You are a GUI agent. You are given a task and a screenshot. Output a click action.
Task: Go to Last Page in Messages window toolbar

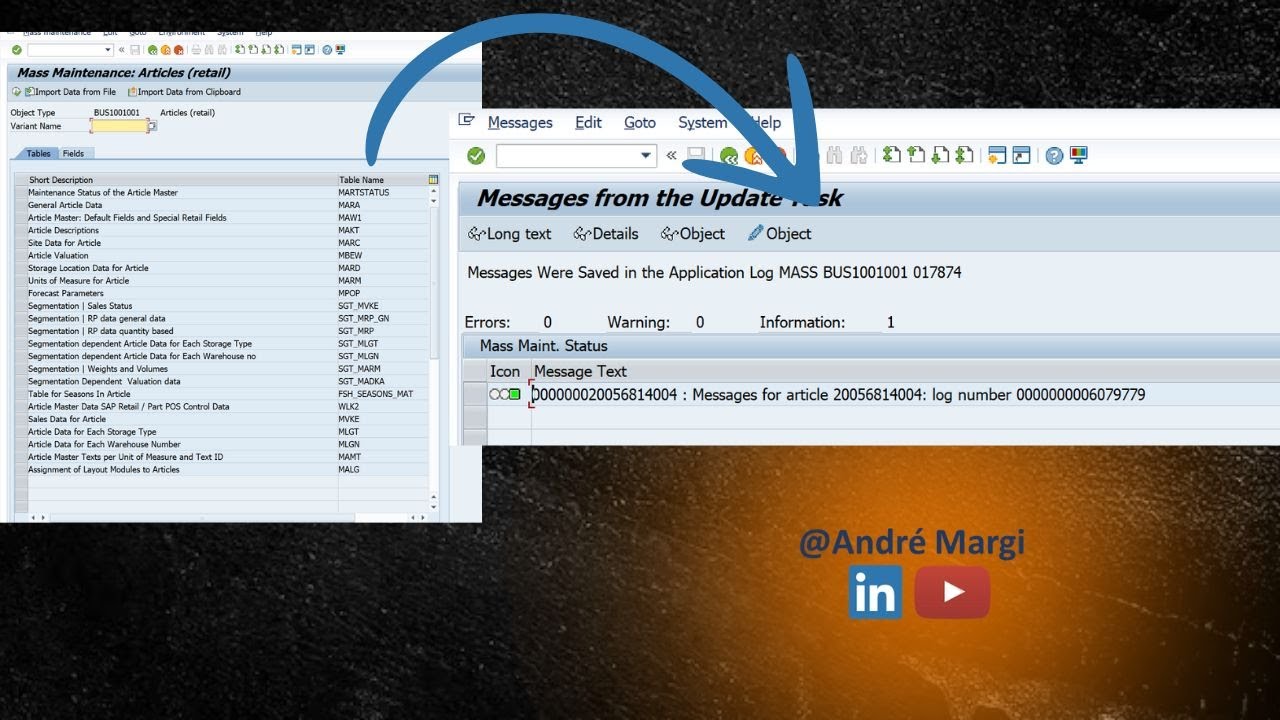(964, 155)
